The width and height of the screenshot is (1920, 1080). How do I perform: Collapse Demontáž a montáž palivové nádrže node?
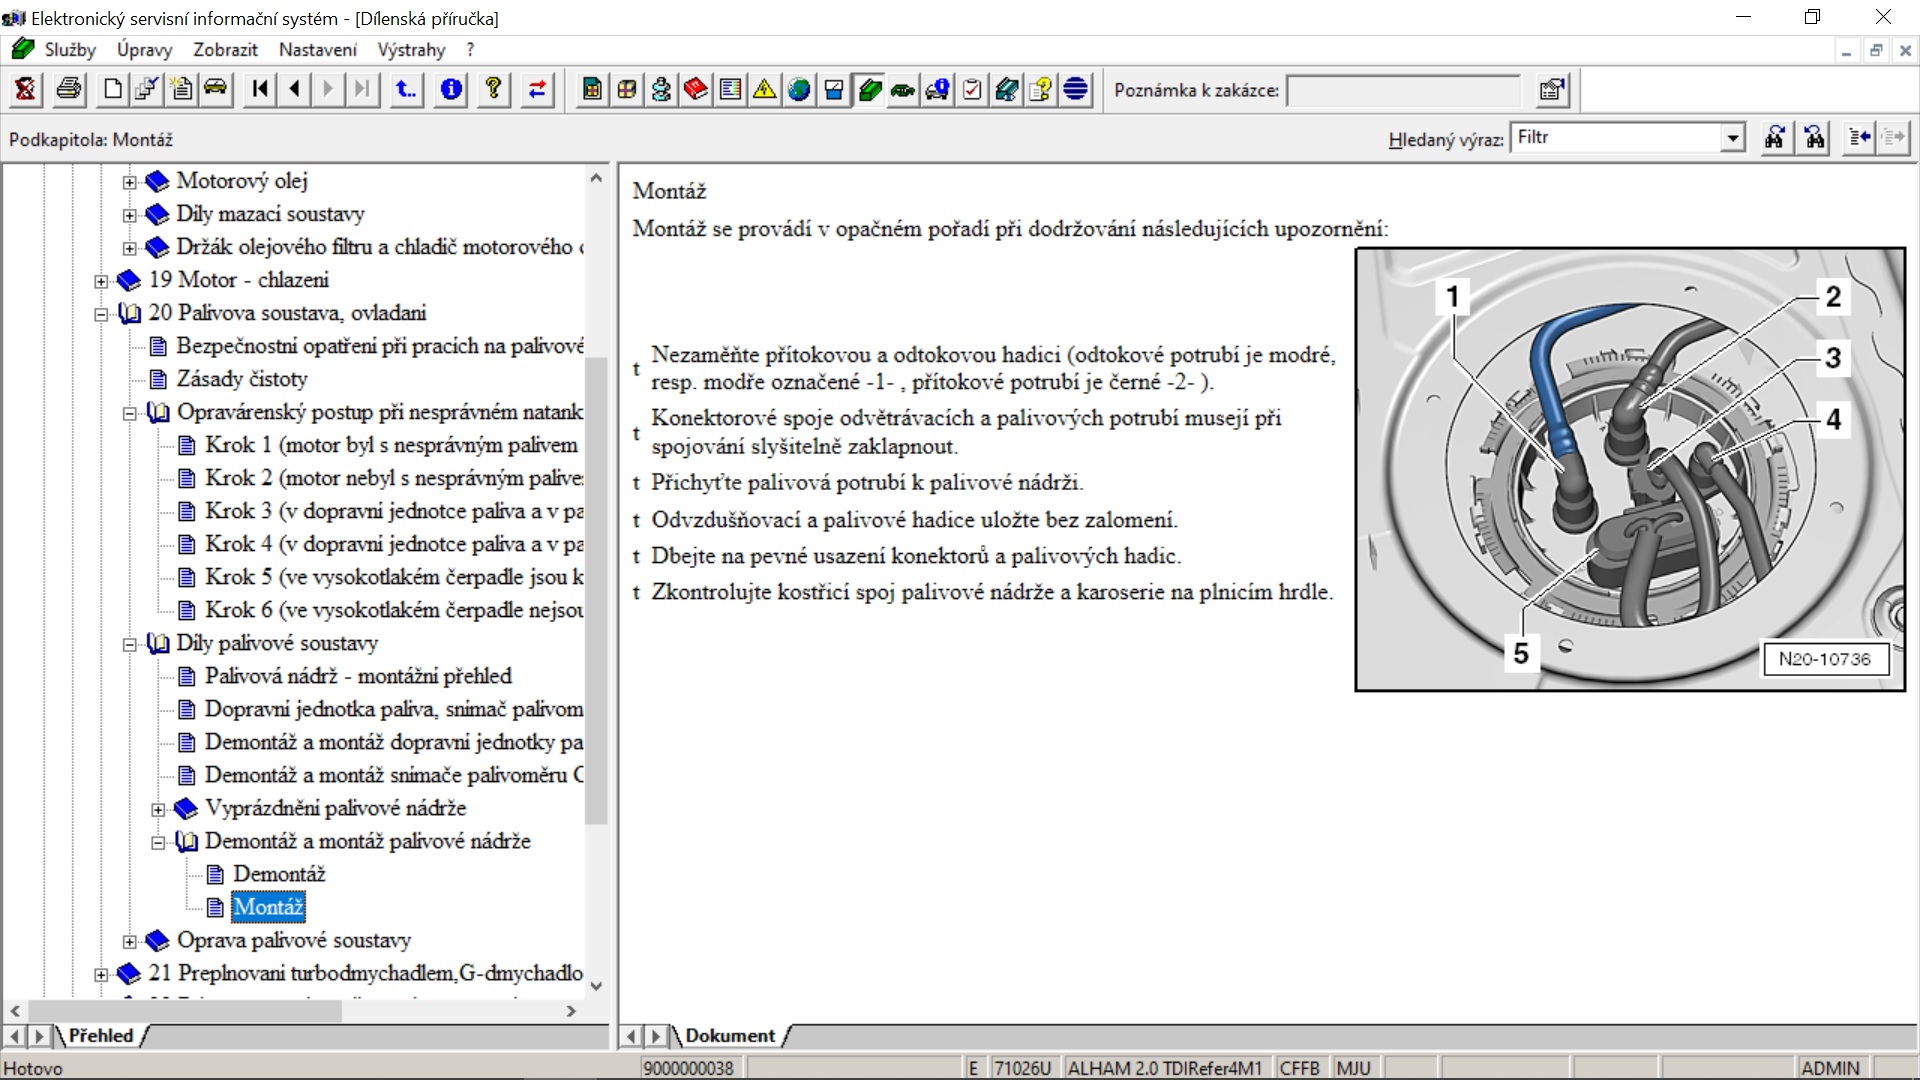point(158,842)
